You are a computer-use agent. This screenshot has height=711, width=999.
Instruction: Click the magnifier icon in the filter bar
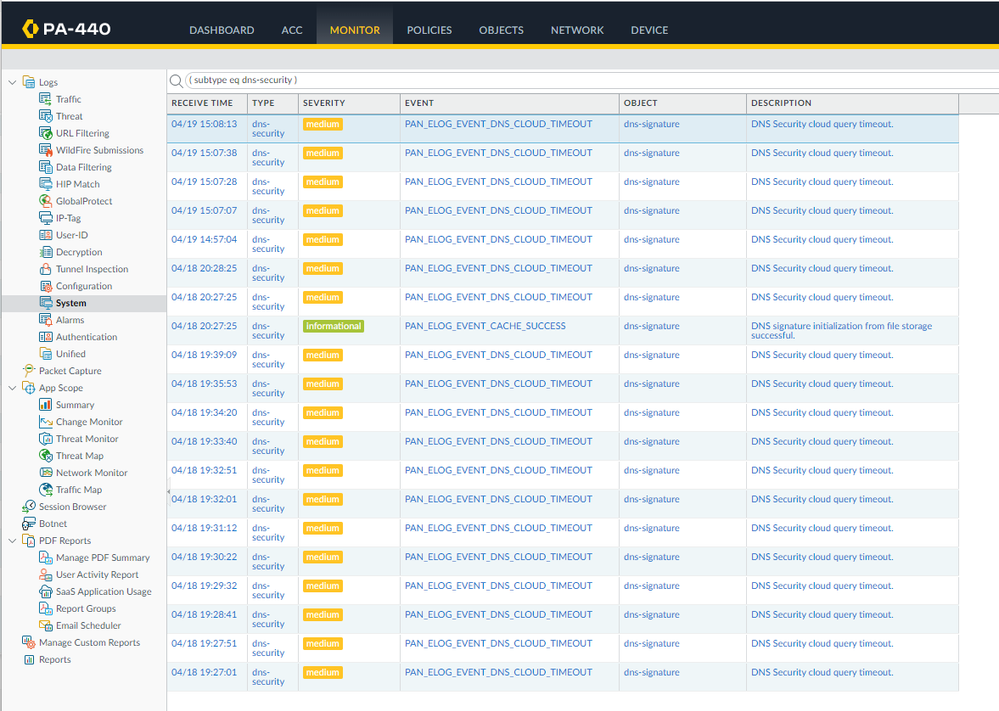point(176,80)
